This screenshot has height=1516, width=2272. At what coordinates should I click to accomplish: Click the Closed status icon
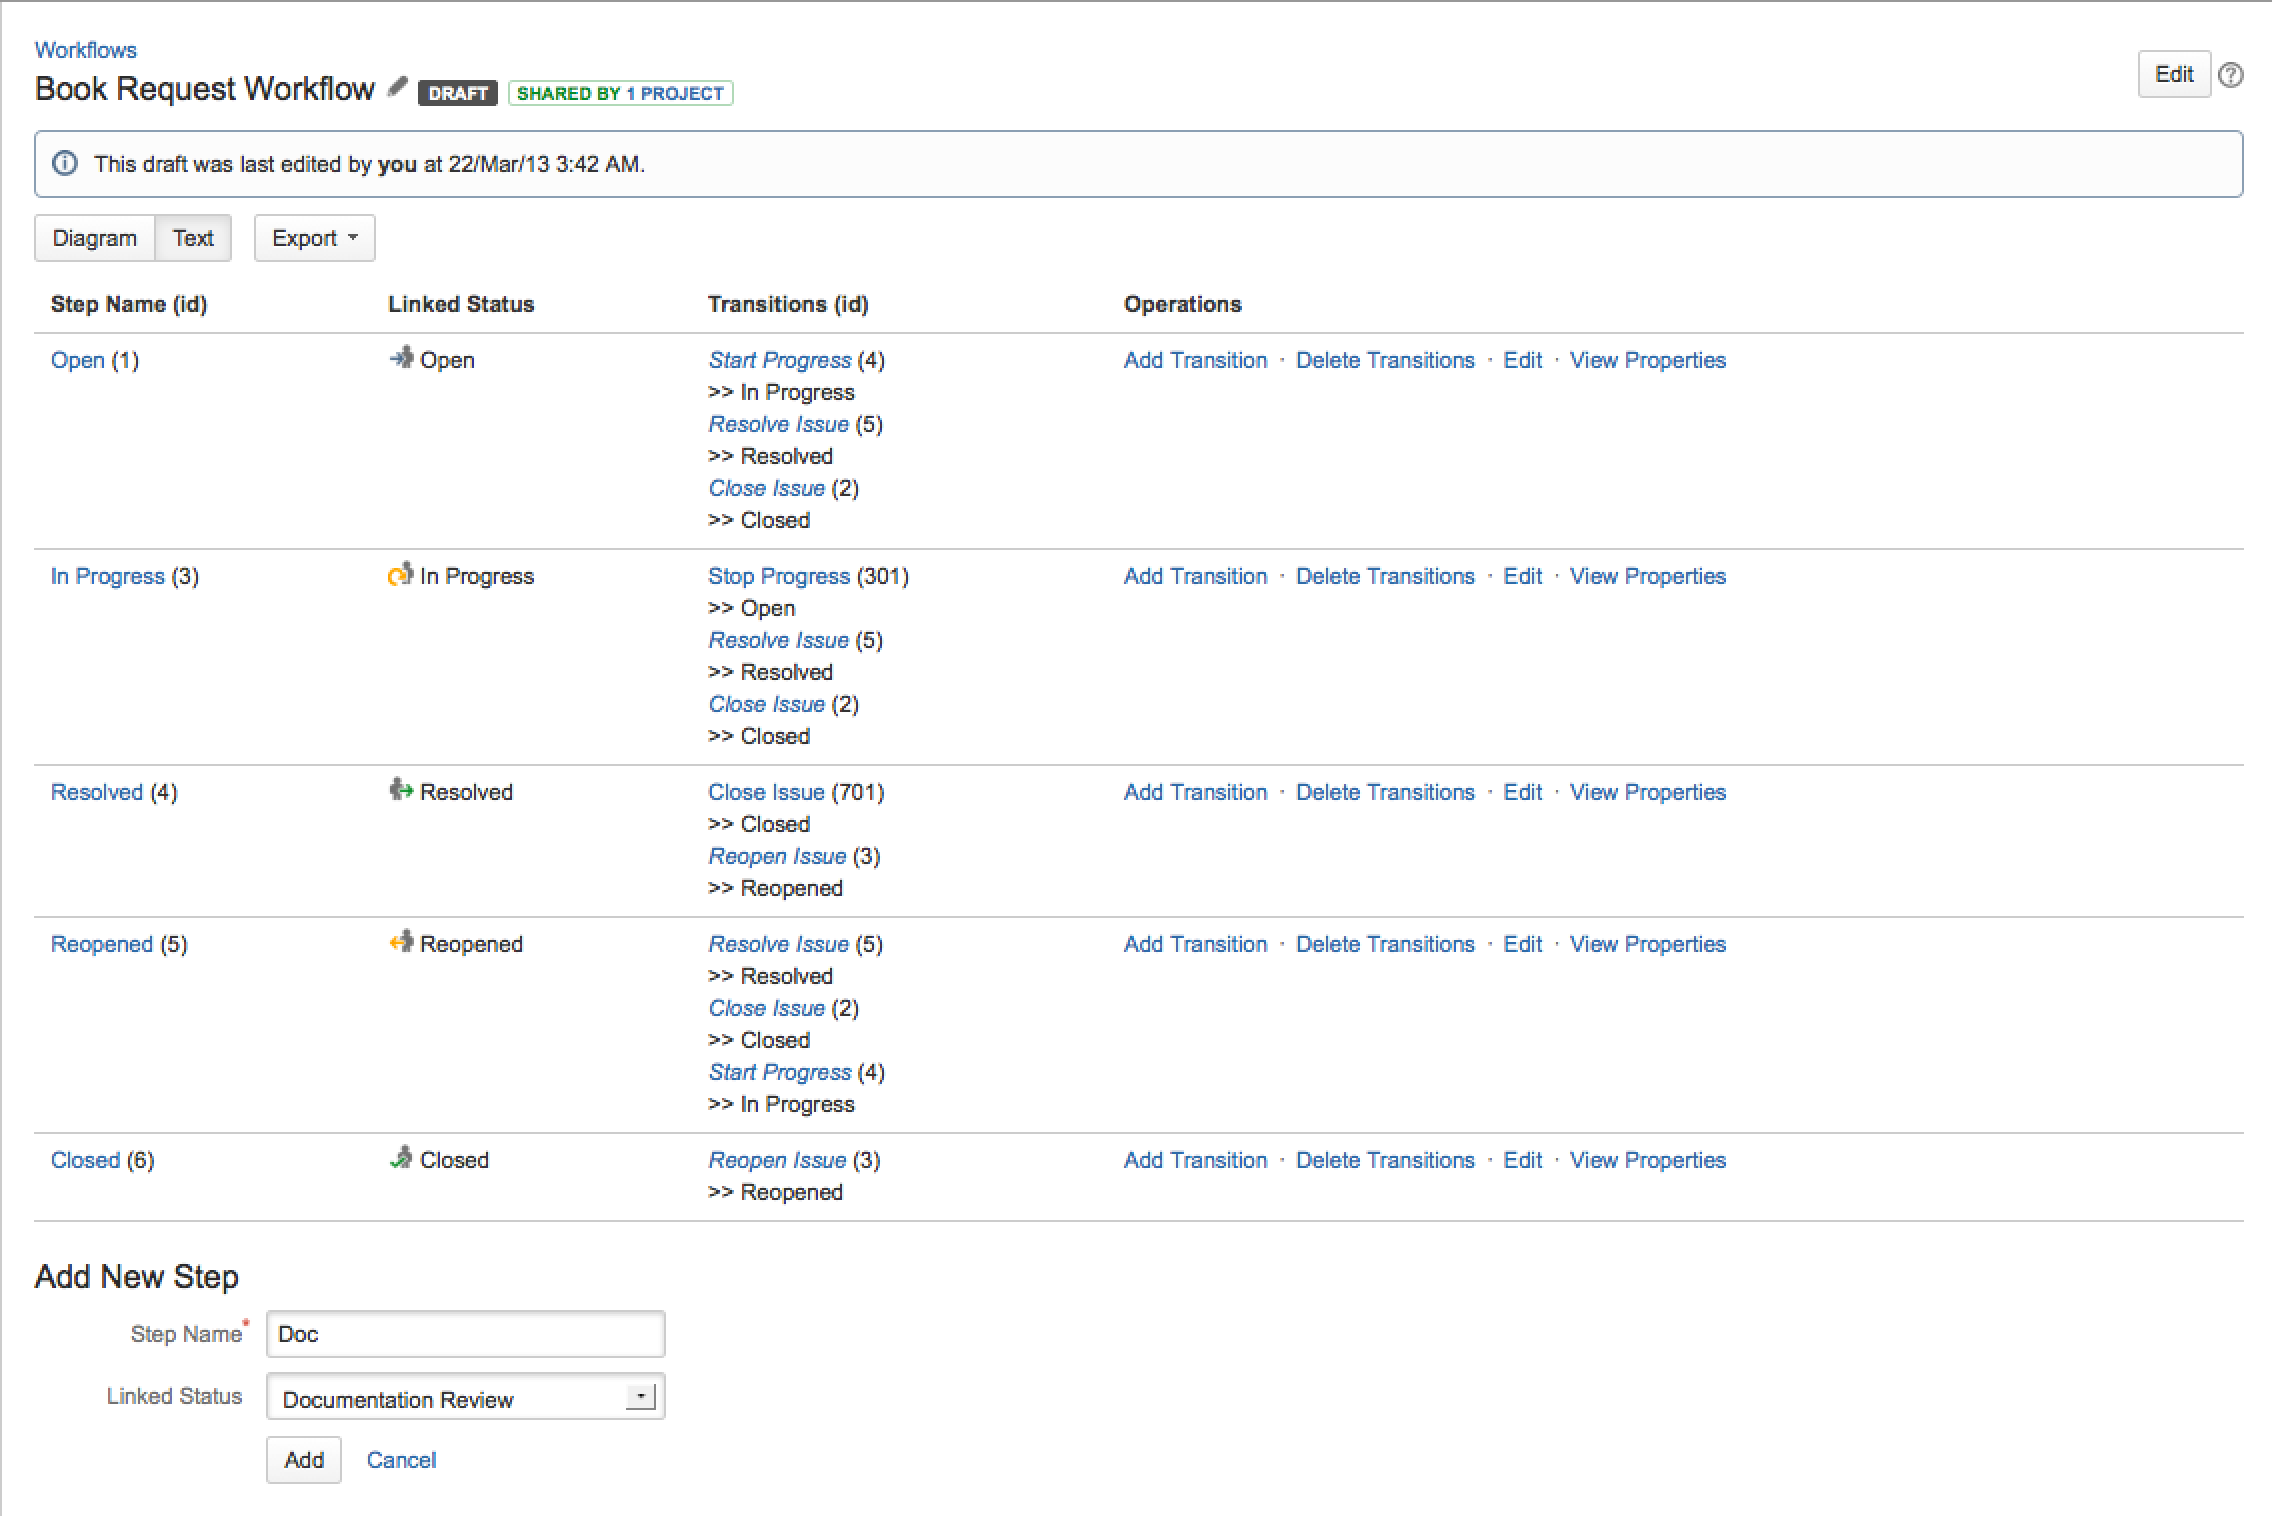click(x=401, y=1158)
